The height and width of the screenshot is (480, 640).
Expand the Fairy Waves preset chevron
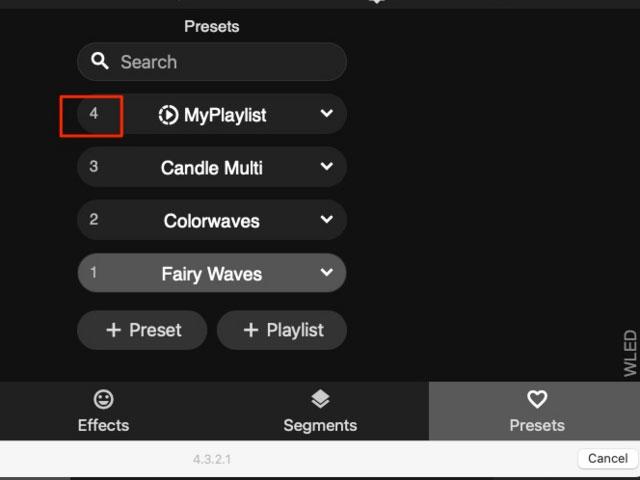coord(326,273)
